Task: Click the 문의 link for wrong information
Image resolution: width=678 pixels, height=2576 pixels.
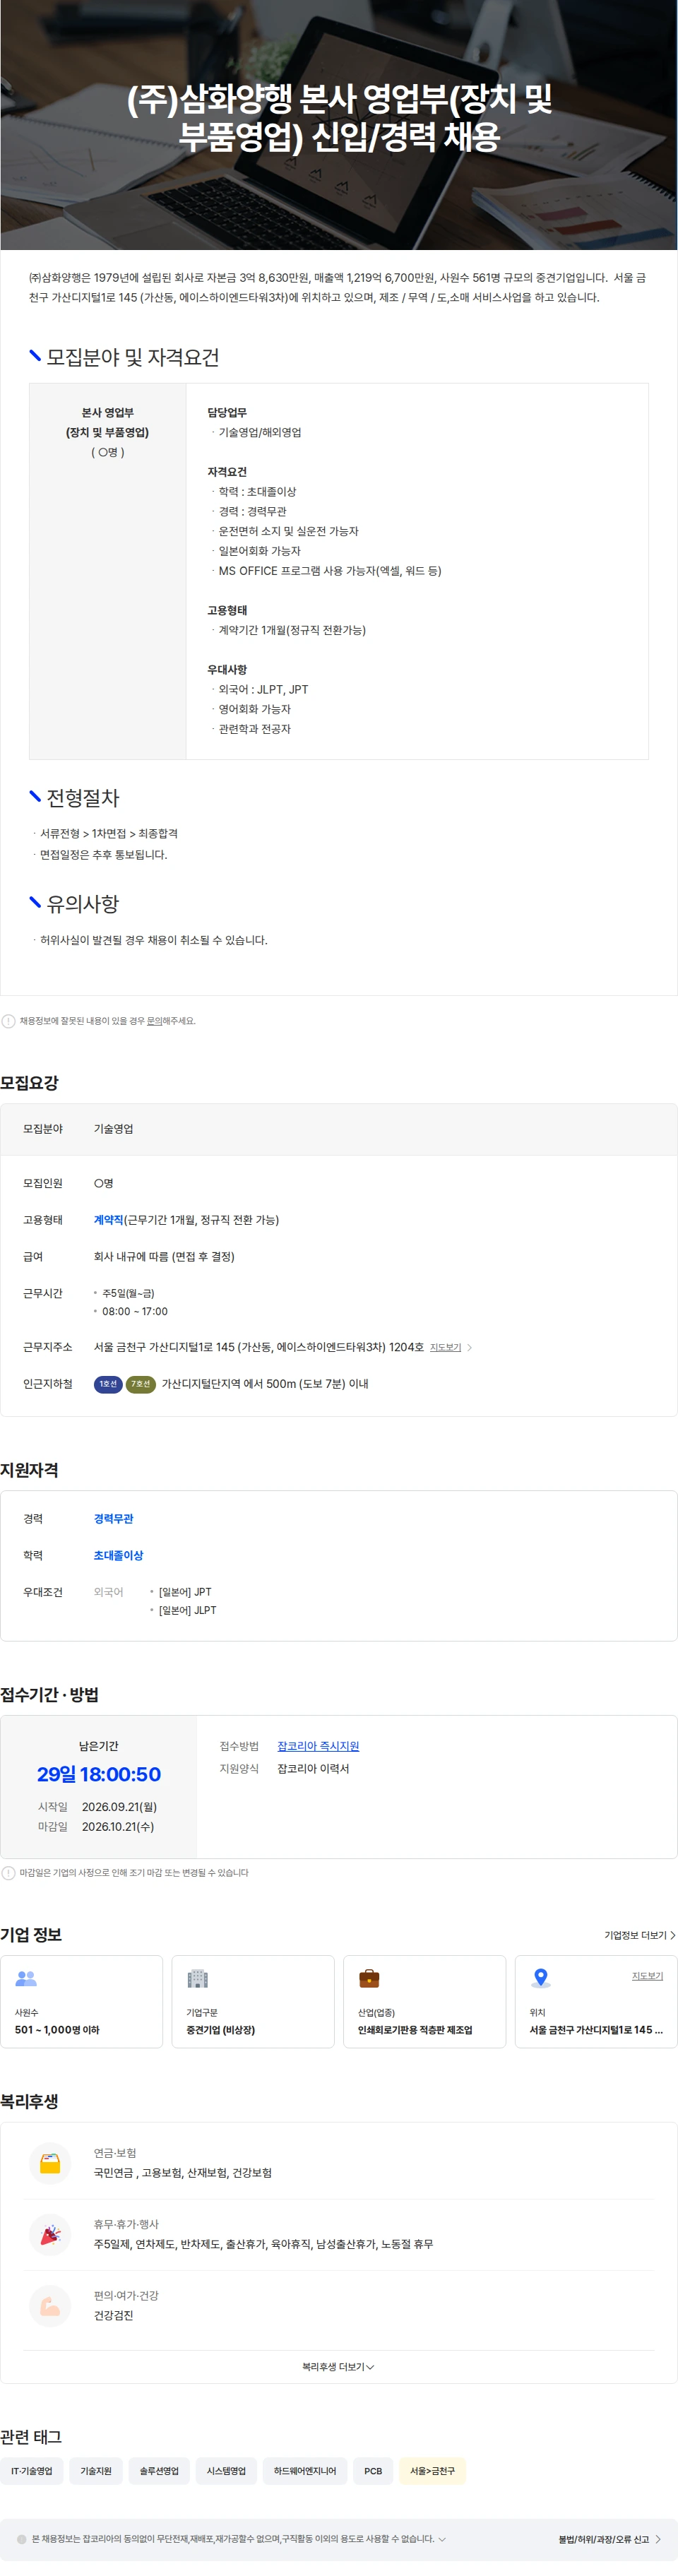Action: click(154, 1021)
